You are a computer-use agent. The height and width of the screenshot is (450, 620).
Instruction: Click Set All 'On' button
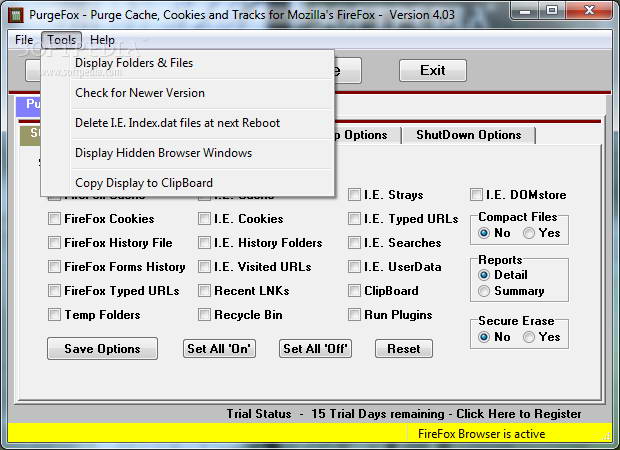tap(219, 349)
